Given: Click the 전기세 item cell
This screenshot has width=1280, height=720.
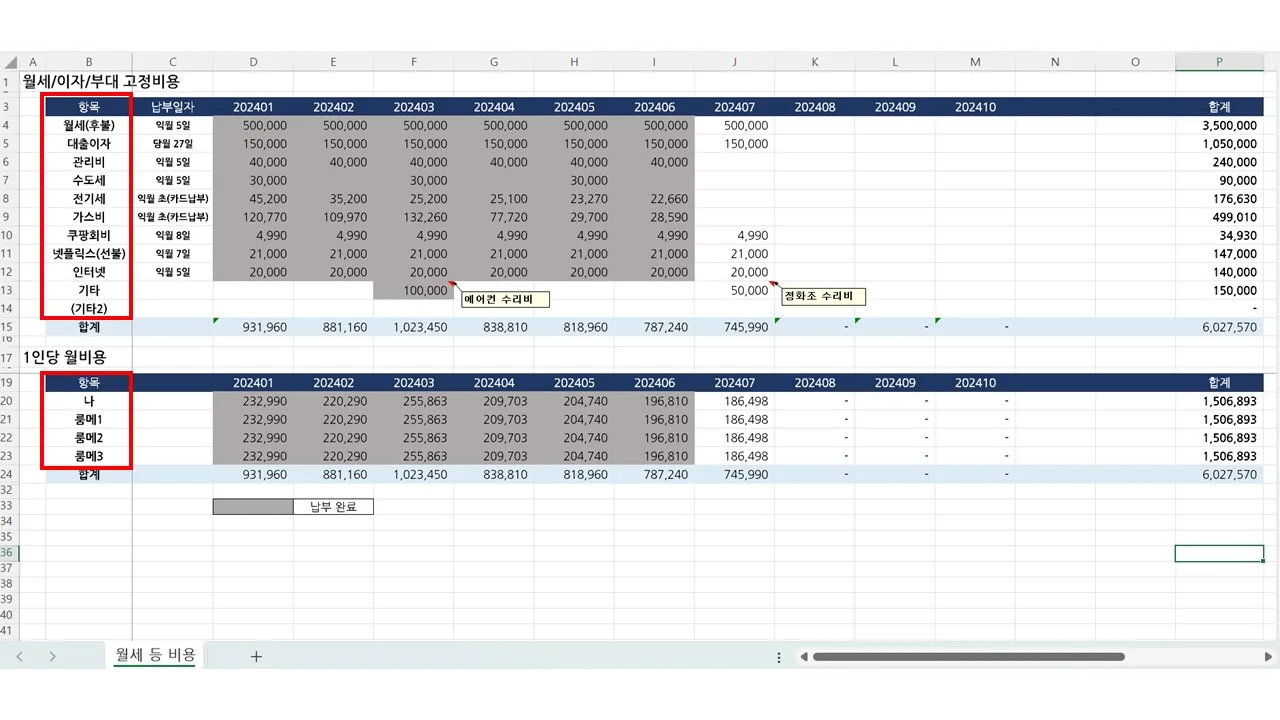Looking at the screenshot, I should 89,199.
